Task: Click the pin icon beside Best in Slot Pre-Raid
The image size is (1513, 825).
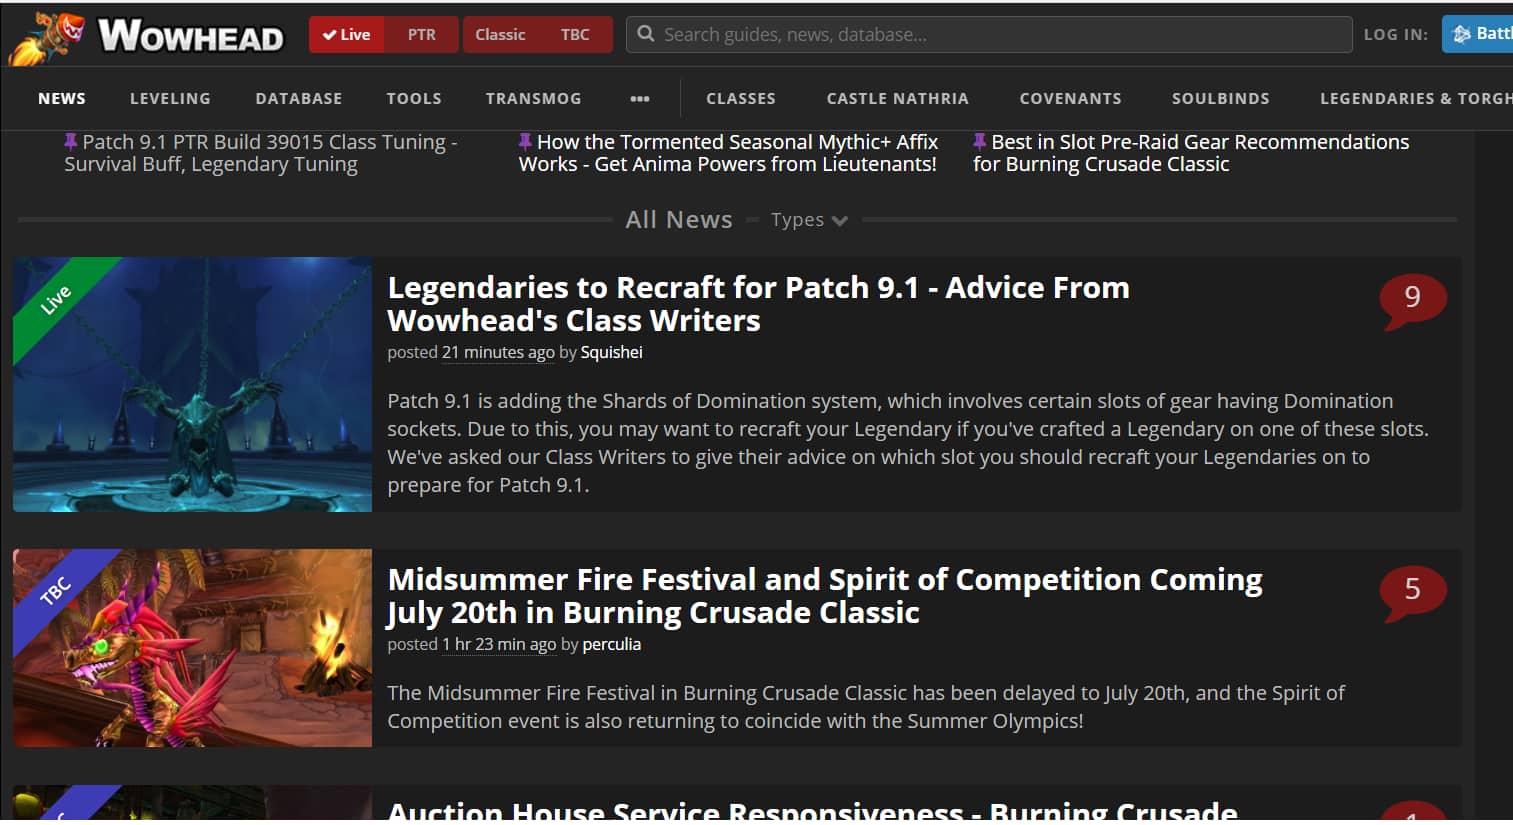Action: (x=980, y=142)
